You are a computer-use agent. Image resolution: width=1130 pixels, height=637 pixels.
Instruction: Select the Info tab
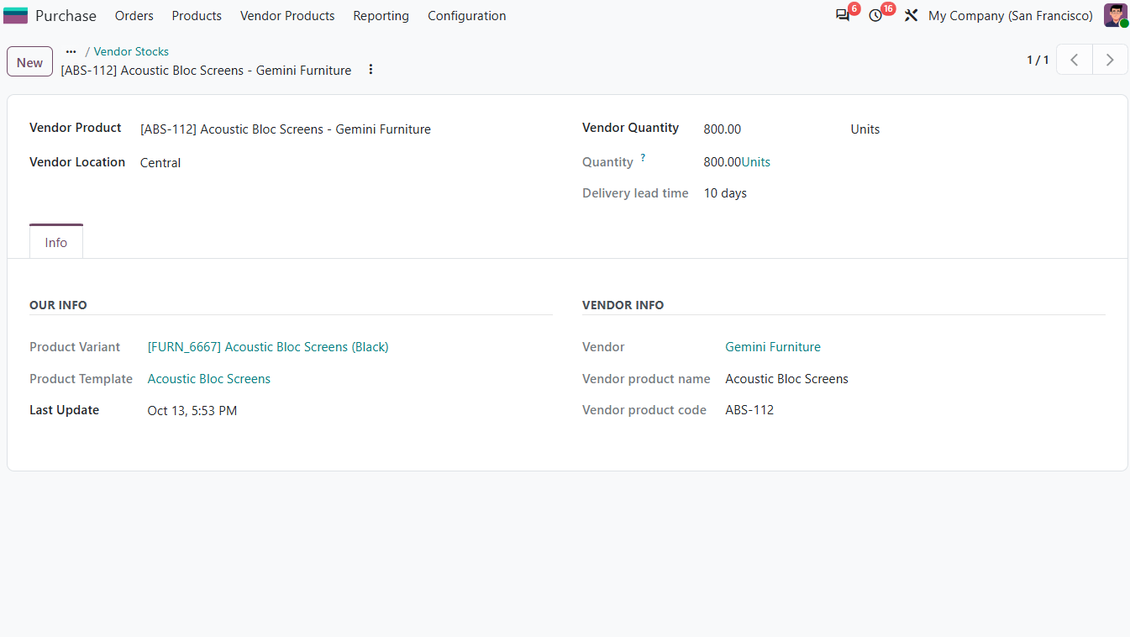pyautogui.click(x=56, y=242)
